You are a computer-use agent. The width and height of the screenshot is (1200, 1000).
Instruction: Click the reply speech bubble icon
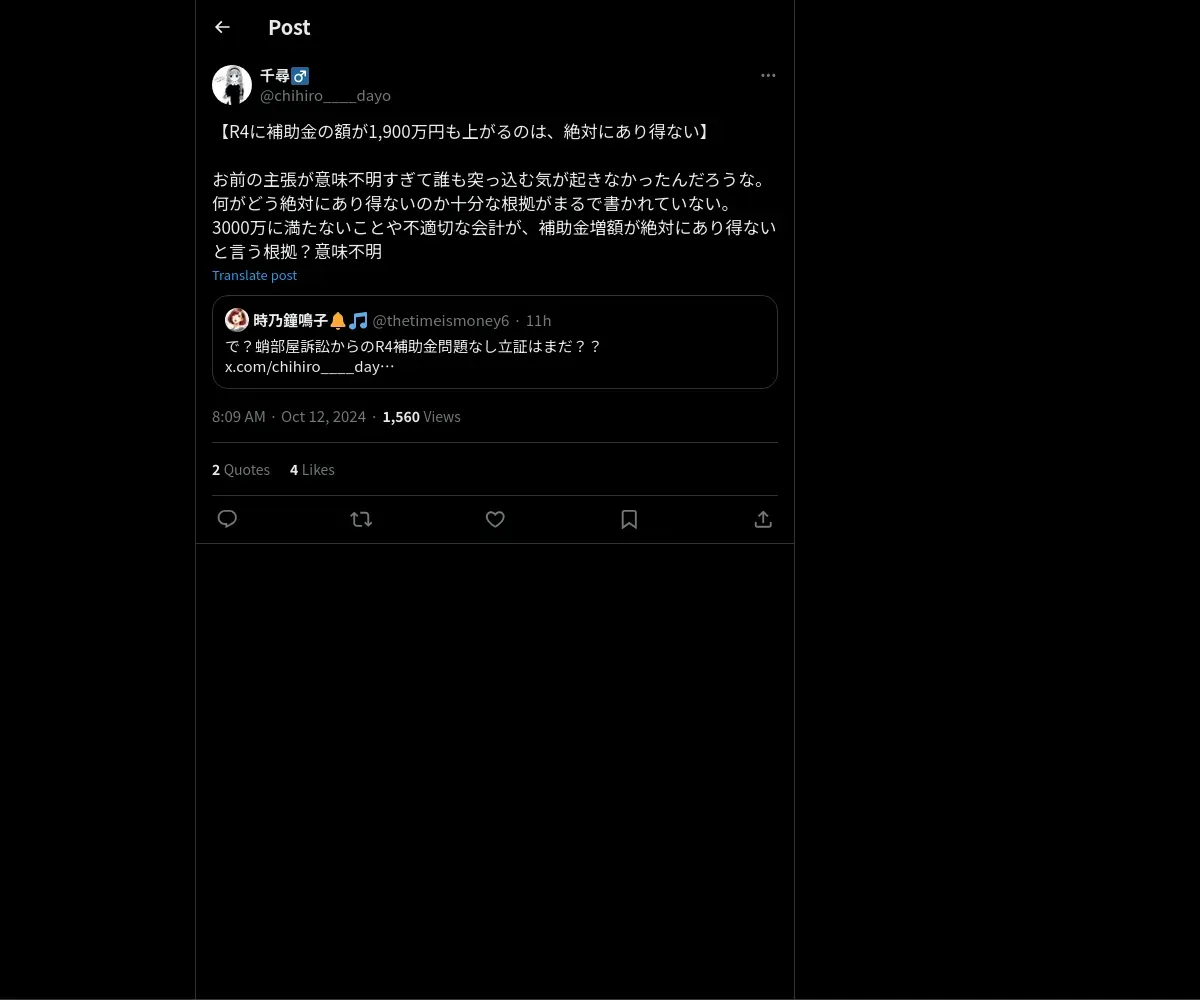(x=227, y=519)
